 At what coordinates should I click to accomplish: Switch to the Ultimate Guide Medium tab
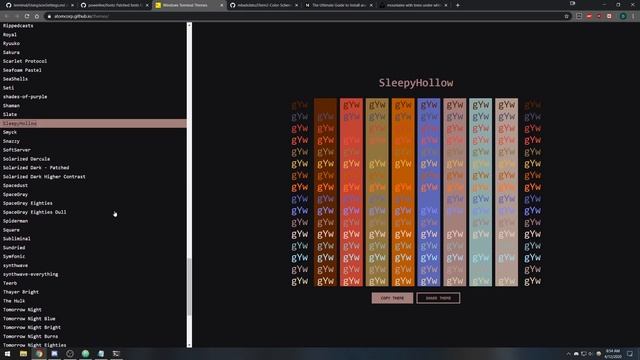tap(339, 5)
